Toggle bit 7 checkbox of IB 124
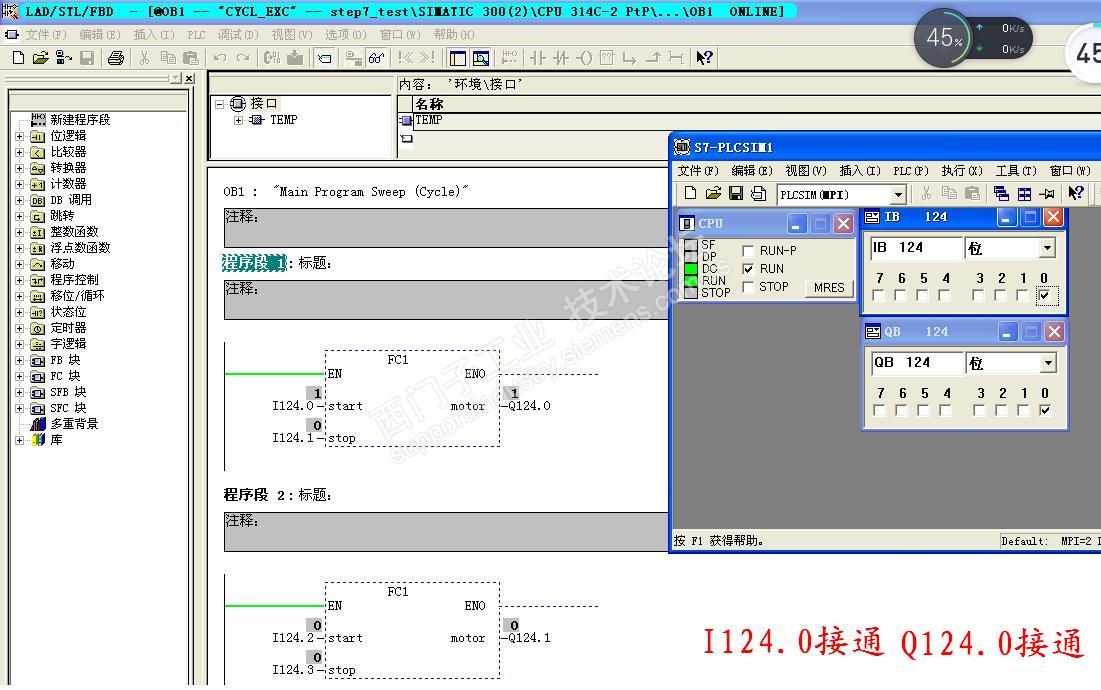The height and width of the screenshot is (690, 1101). click(878, 296)
